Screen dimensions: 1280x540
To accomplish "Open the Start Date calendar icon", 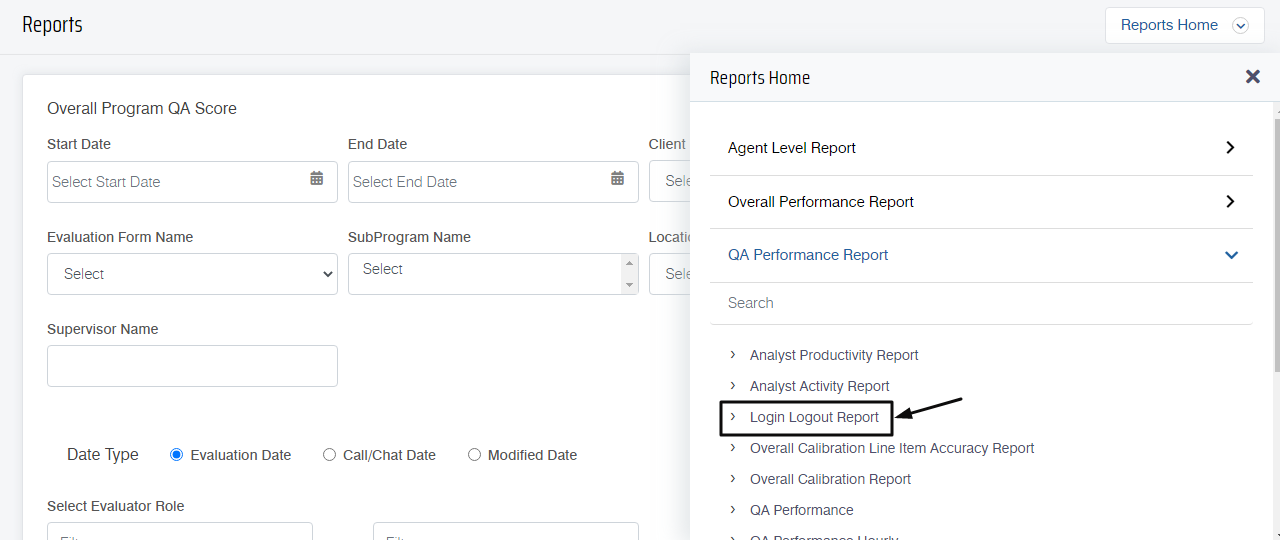I will point(316,179).
